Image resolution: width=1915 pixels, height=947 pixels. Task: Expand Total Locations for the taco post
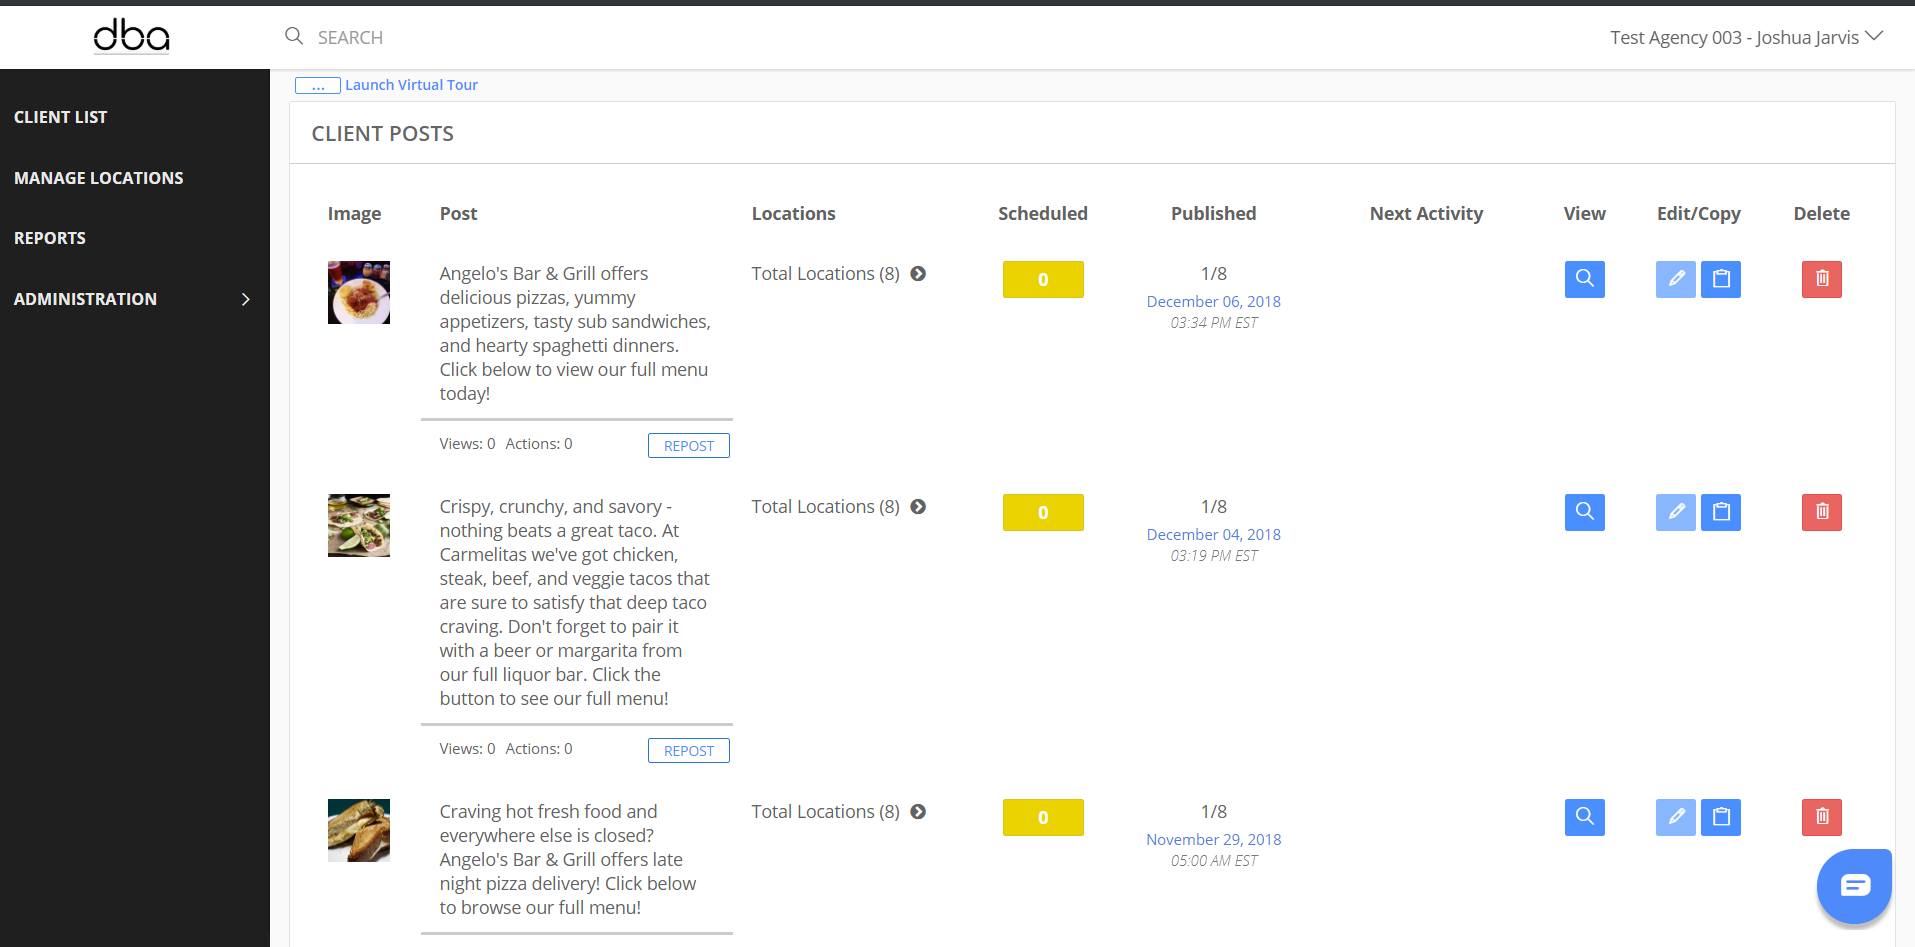pyautogui.click(x=918, y=507)
